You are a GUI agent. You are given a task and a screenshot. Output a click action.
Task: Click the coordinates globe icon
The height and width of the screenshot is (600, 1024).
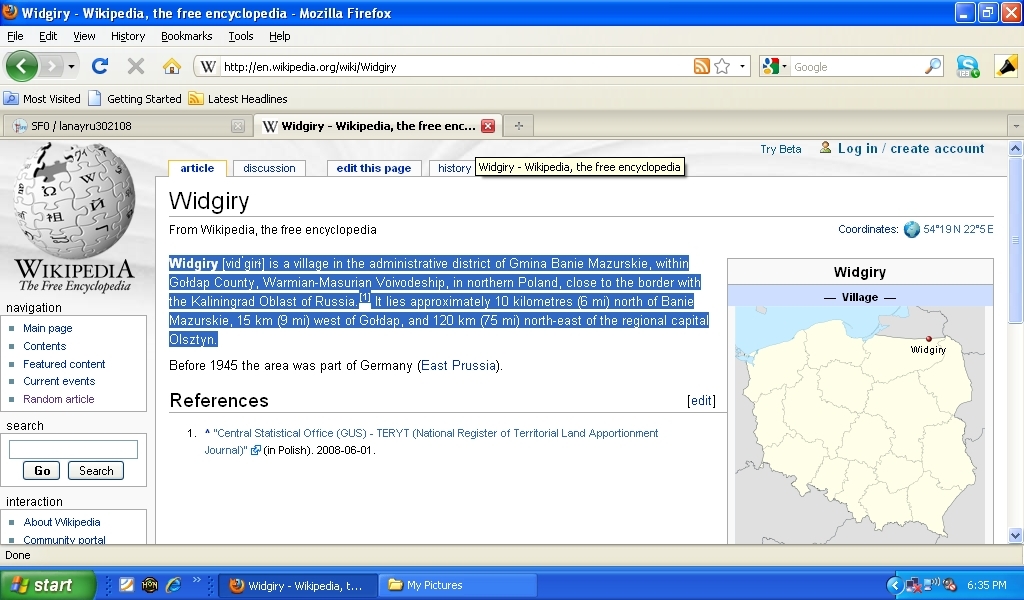click(x=911, y=229)
